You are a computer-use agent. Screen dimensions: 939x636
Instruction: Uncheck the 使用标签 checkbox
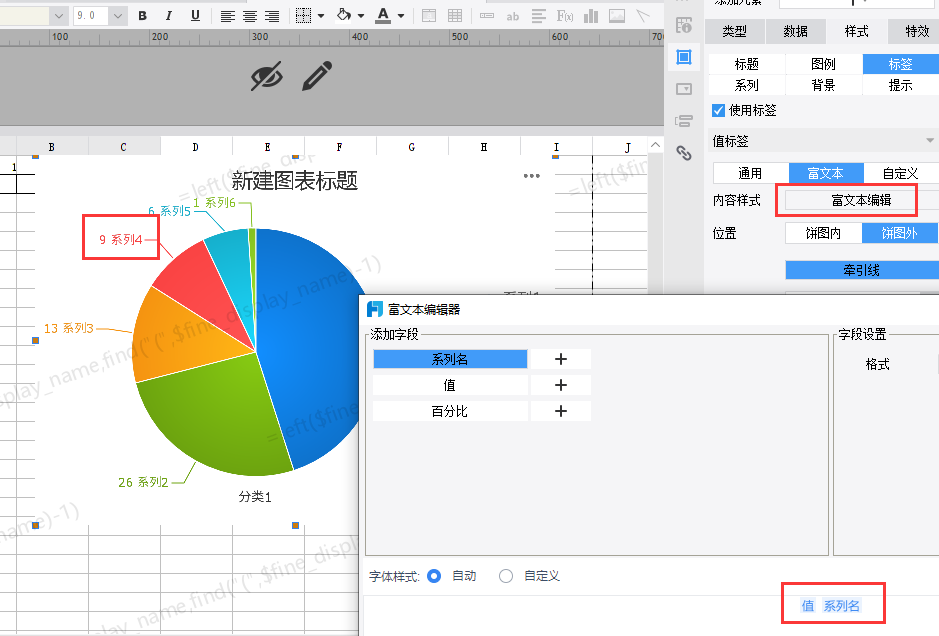pyautogui.click(x=719, y=110)
